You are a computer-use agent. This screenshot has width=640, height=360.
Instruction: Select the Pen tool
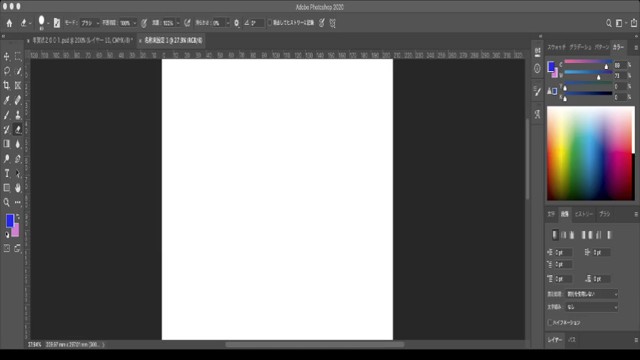18,158
